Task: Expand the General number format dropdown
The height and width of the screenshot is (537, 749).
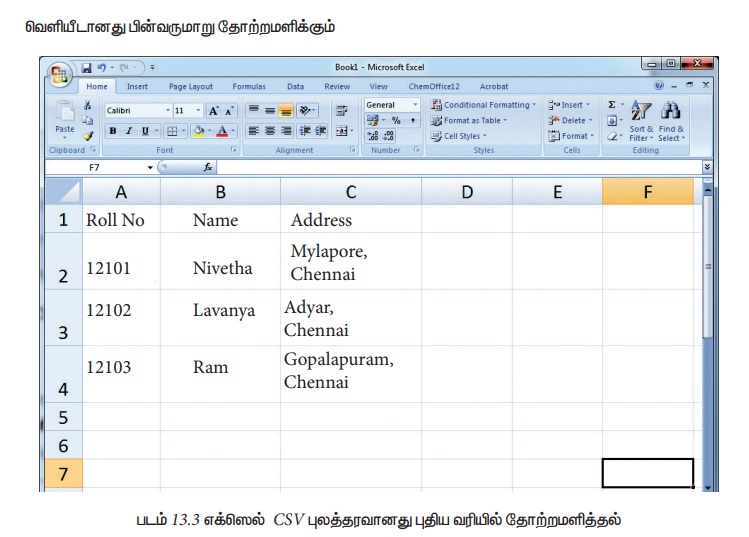Action: (416, 105)
